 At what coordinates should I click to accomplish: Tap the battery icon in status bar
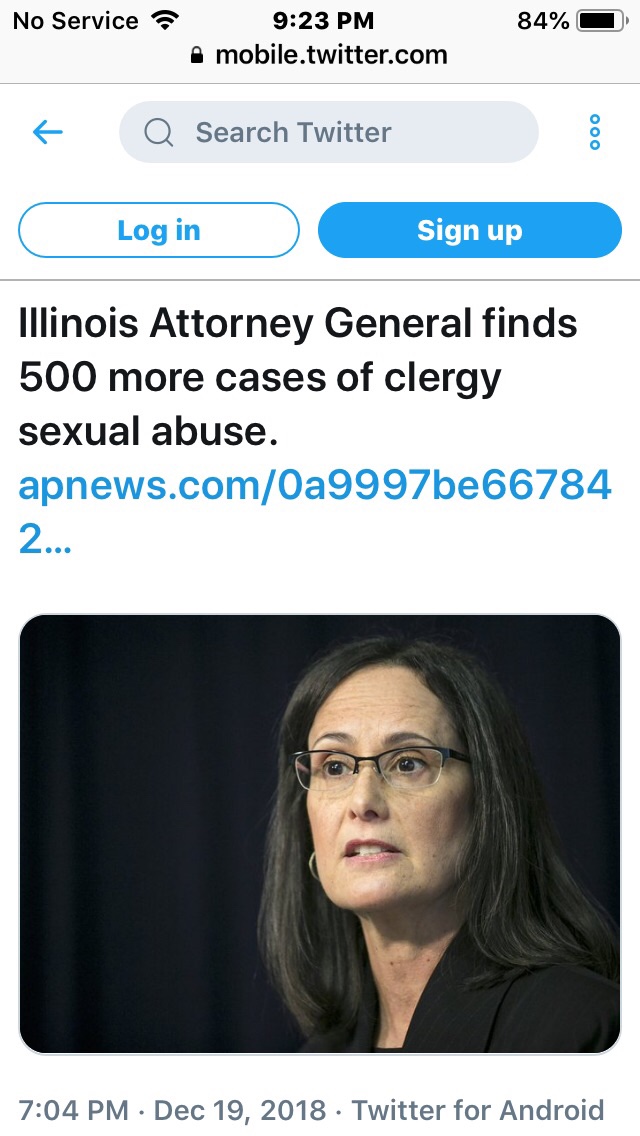coord(601,20)
